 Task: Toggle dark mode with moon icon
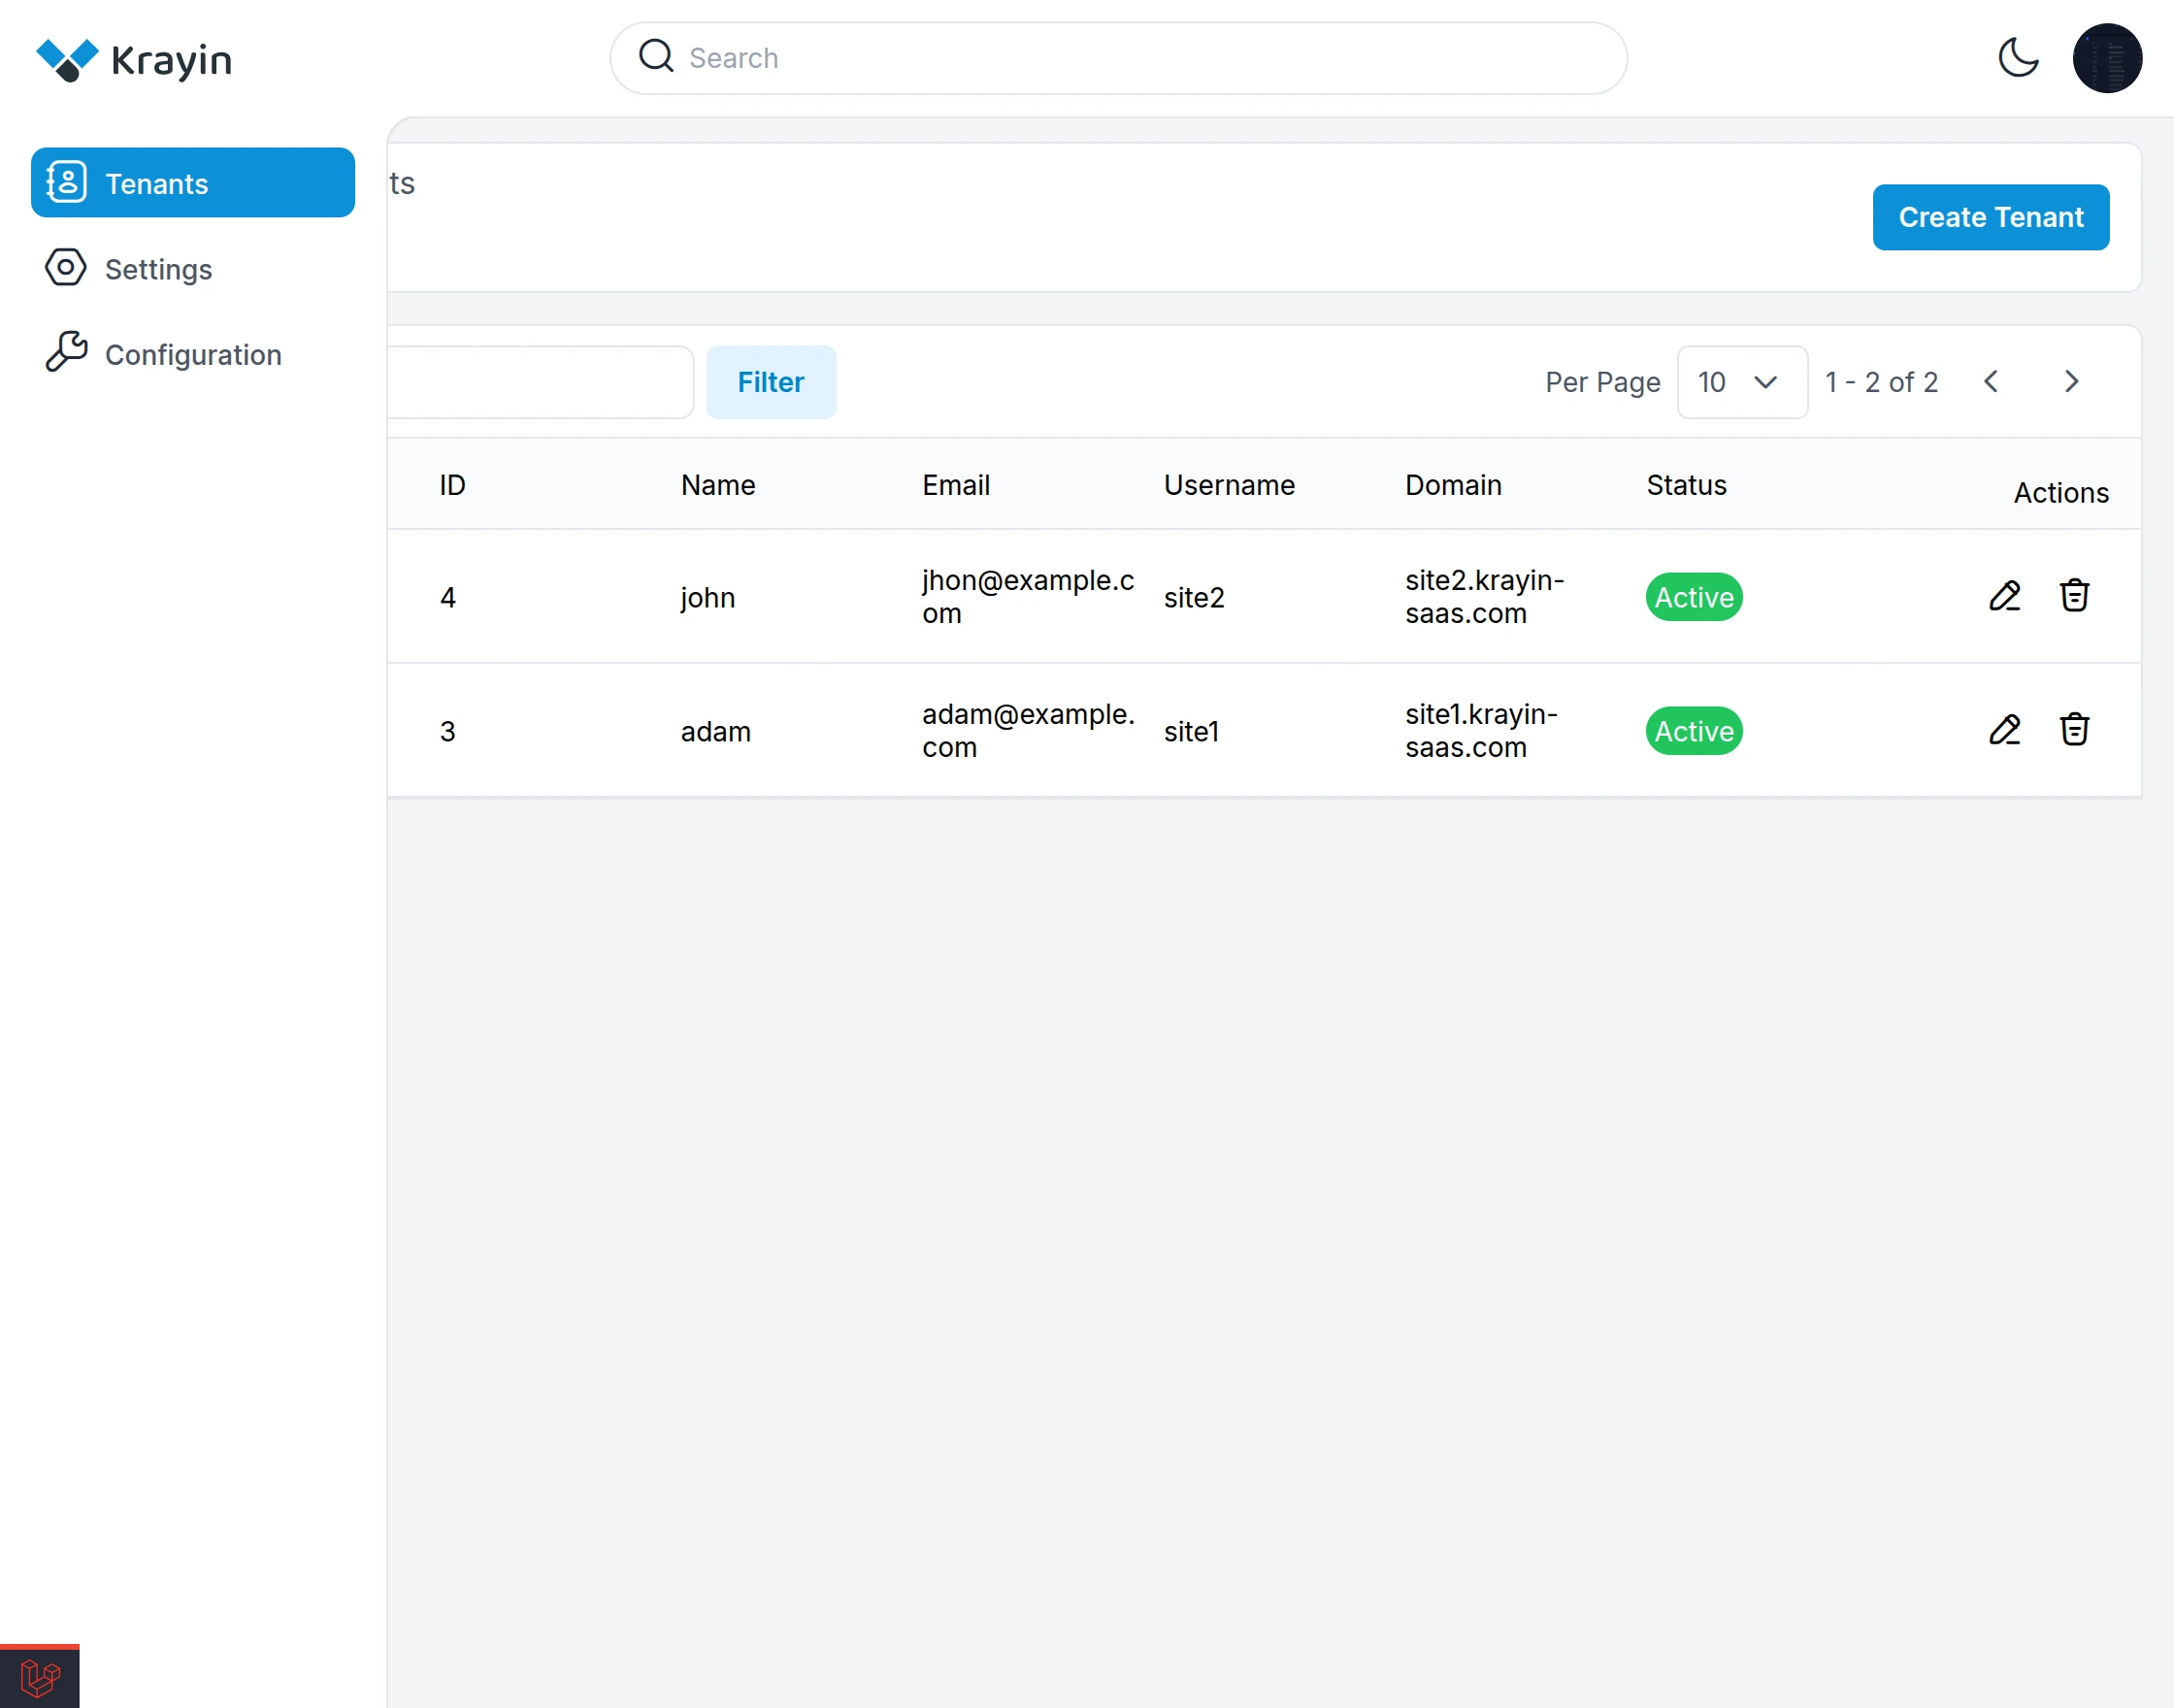tap(2017, 58)
